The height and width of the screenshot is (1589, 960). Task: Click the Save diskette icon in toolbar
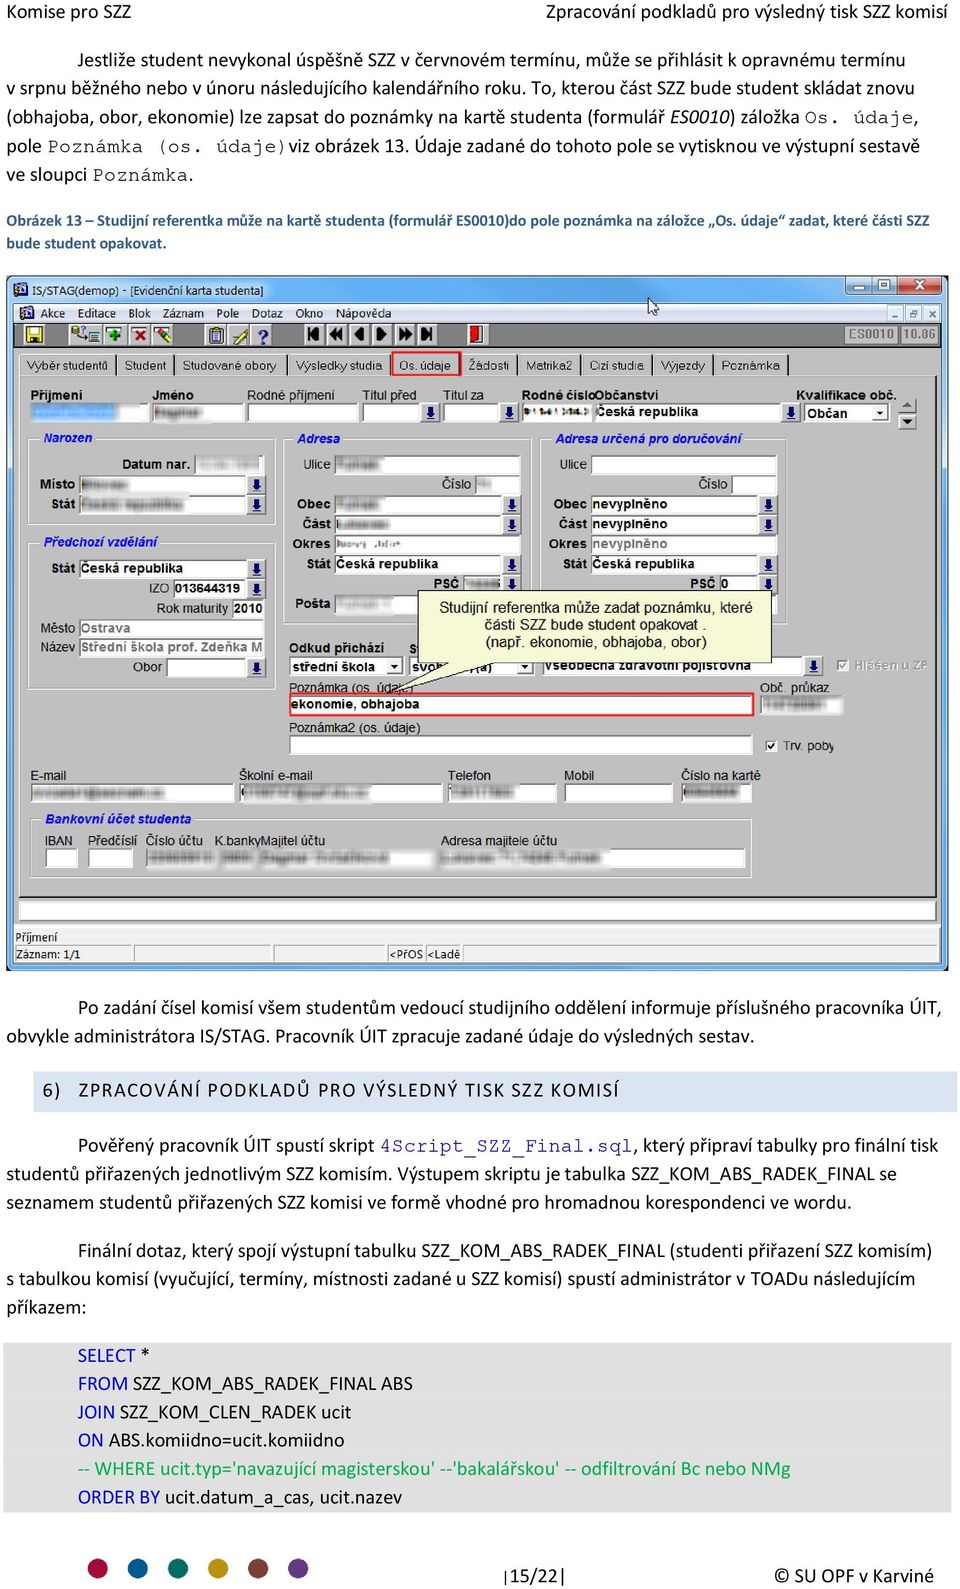click(x=34, y=334)
